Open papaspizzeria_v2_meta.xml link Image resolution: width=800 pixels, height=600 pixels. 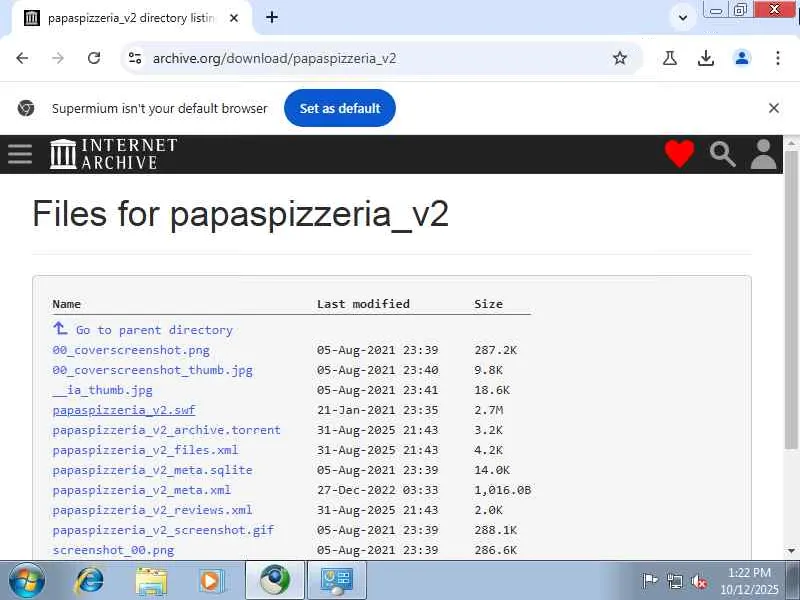pos(142,489)
